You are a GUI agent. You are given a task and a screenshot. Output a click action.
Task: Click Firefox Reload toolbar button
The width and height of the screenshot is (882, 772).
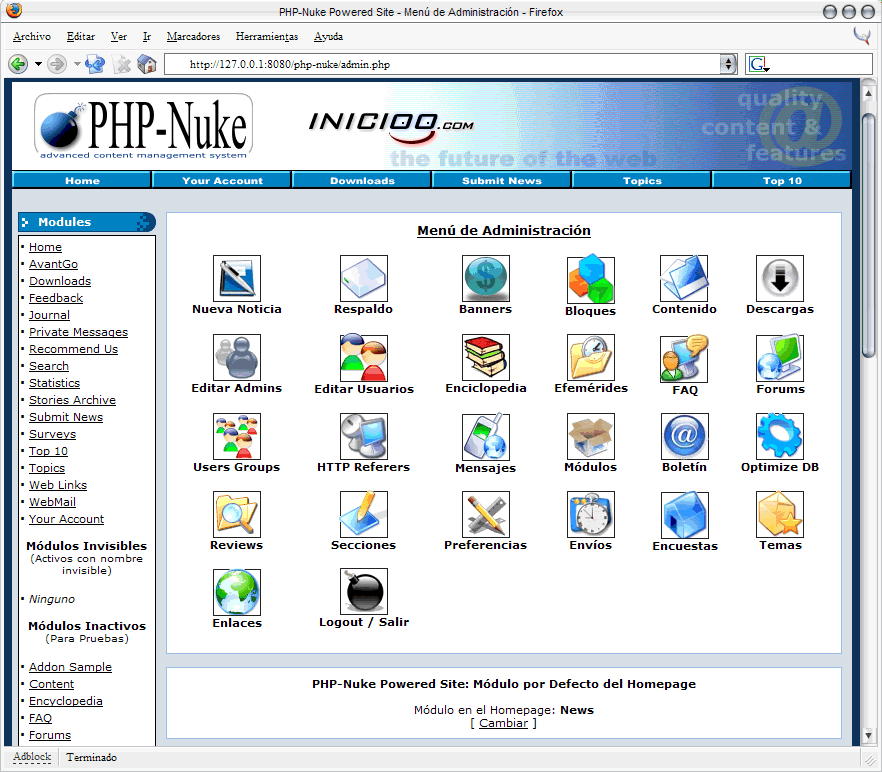(x=94, y=64)
